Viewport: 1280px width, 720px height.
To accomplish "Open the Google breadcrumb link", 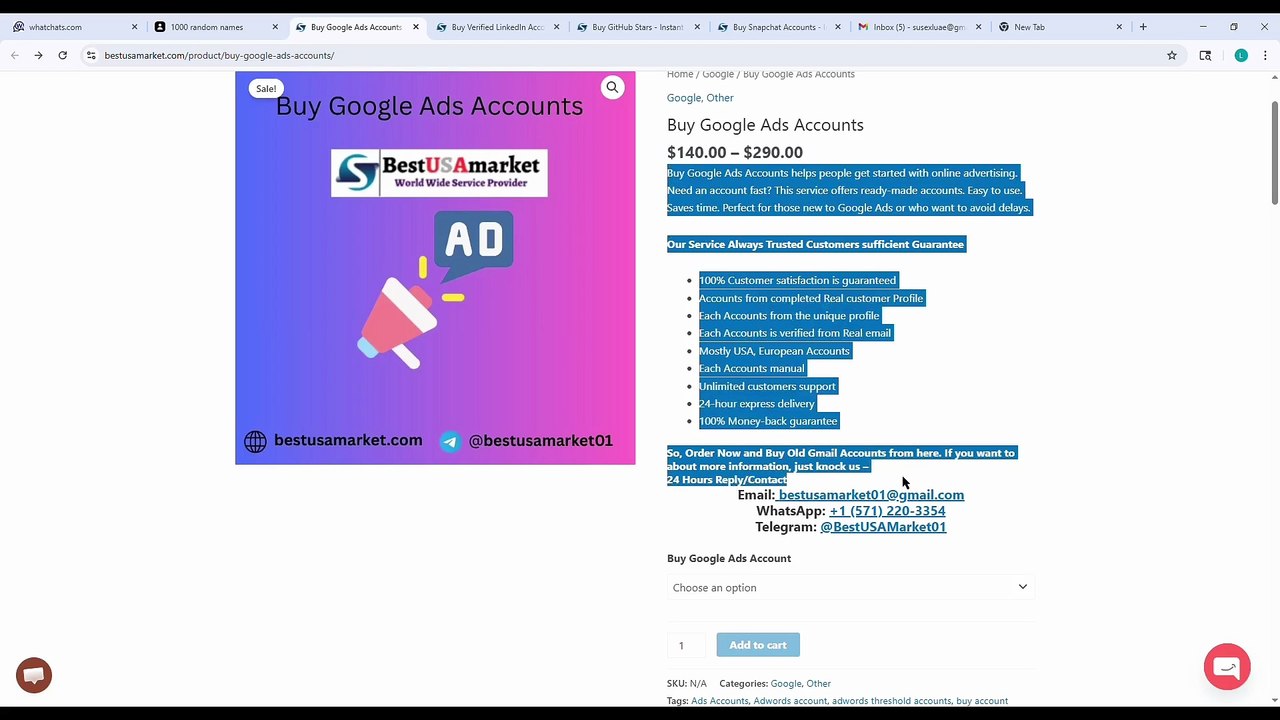I will point(718,74).
